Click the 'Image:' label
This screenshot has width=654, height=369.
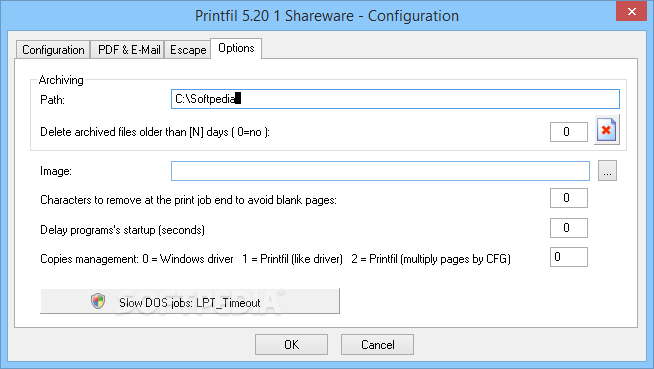point(56,171)
